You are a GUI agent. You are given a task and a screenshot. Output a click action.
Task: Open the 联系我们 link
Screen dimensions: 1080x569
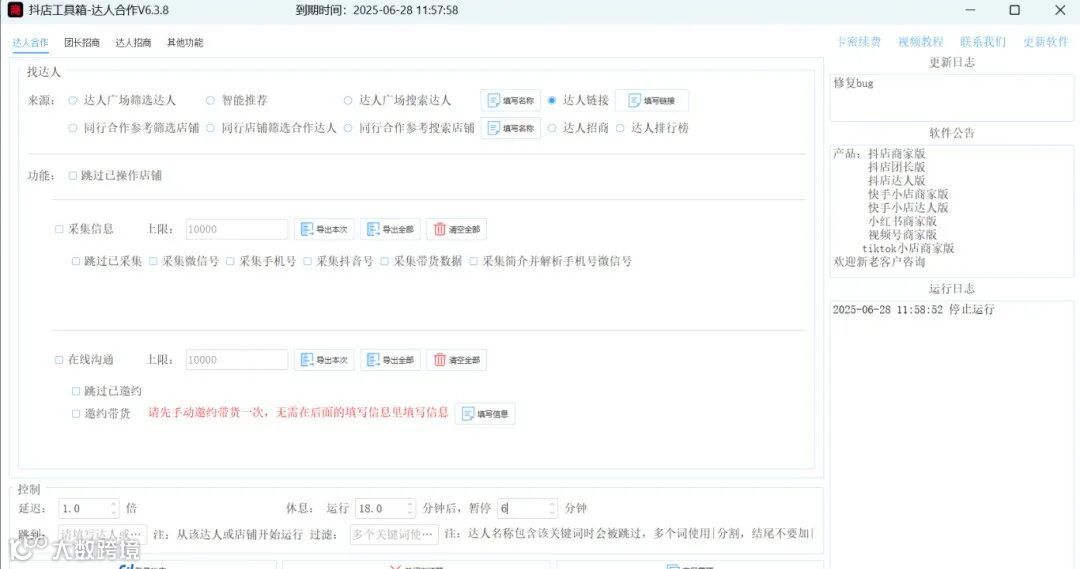[x=983, y=42]
